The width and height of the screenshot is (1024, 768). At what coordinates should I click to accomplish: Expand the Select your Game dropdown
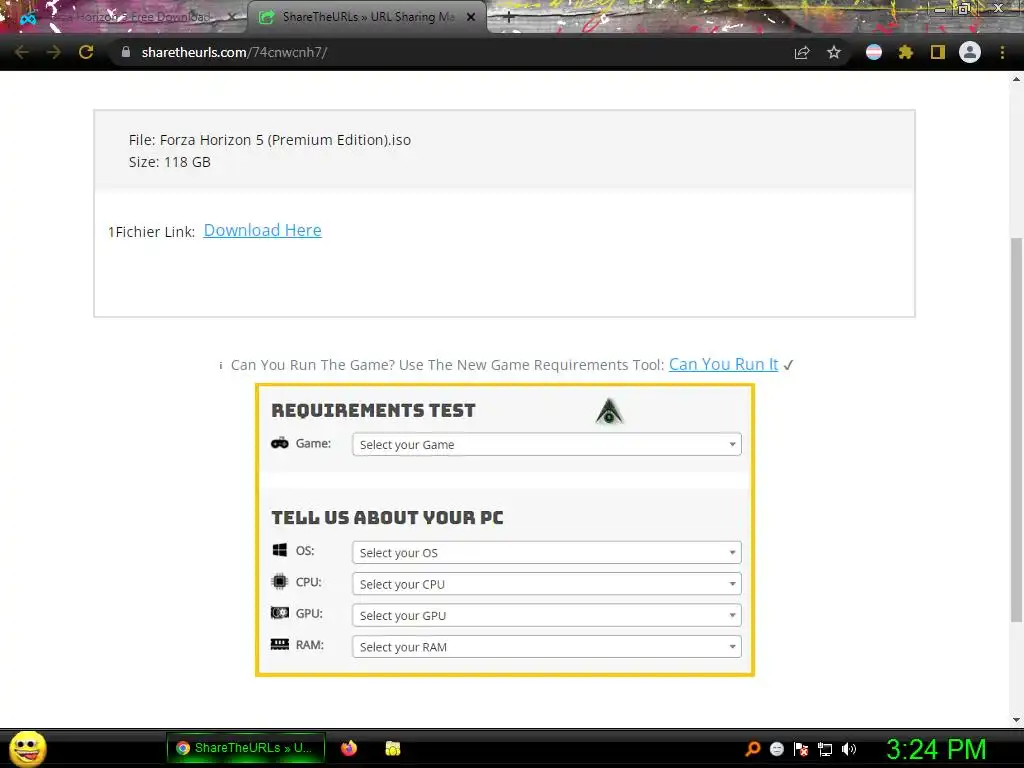(547, 445)
